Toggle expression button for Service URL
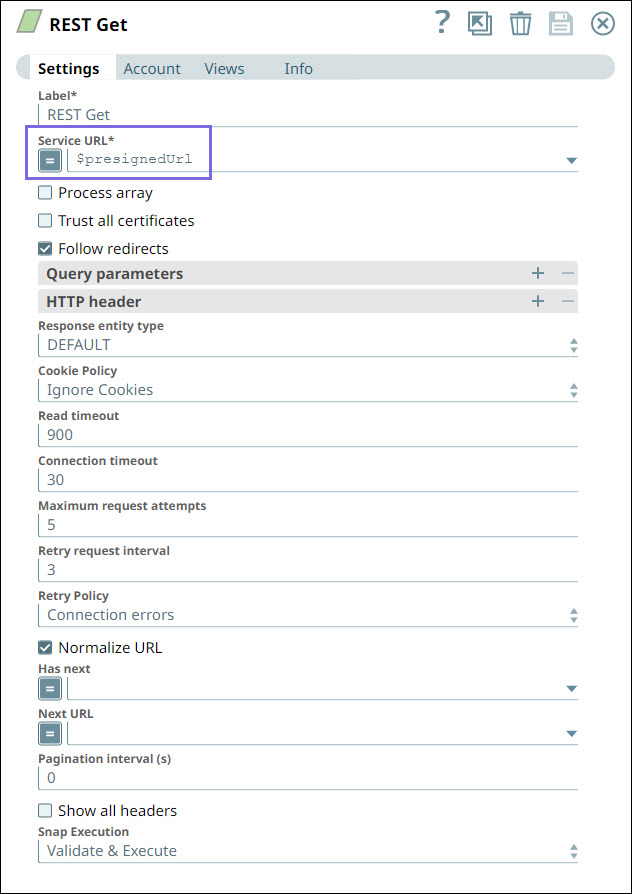 point(50,160)
